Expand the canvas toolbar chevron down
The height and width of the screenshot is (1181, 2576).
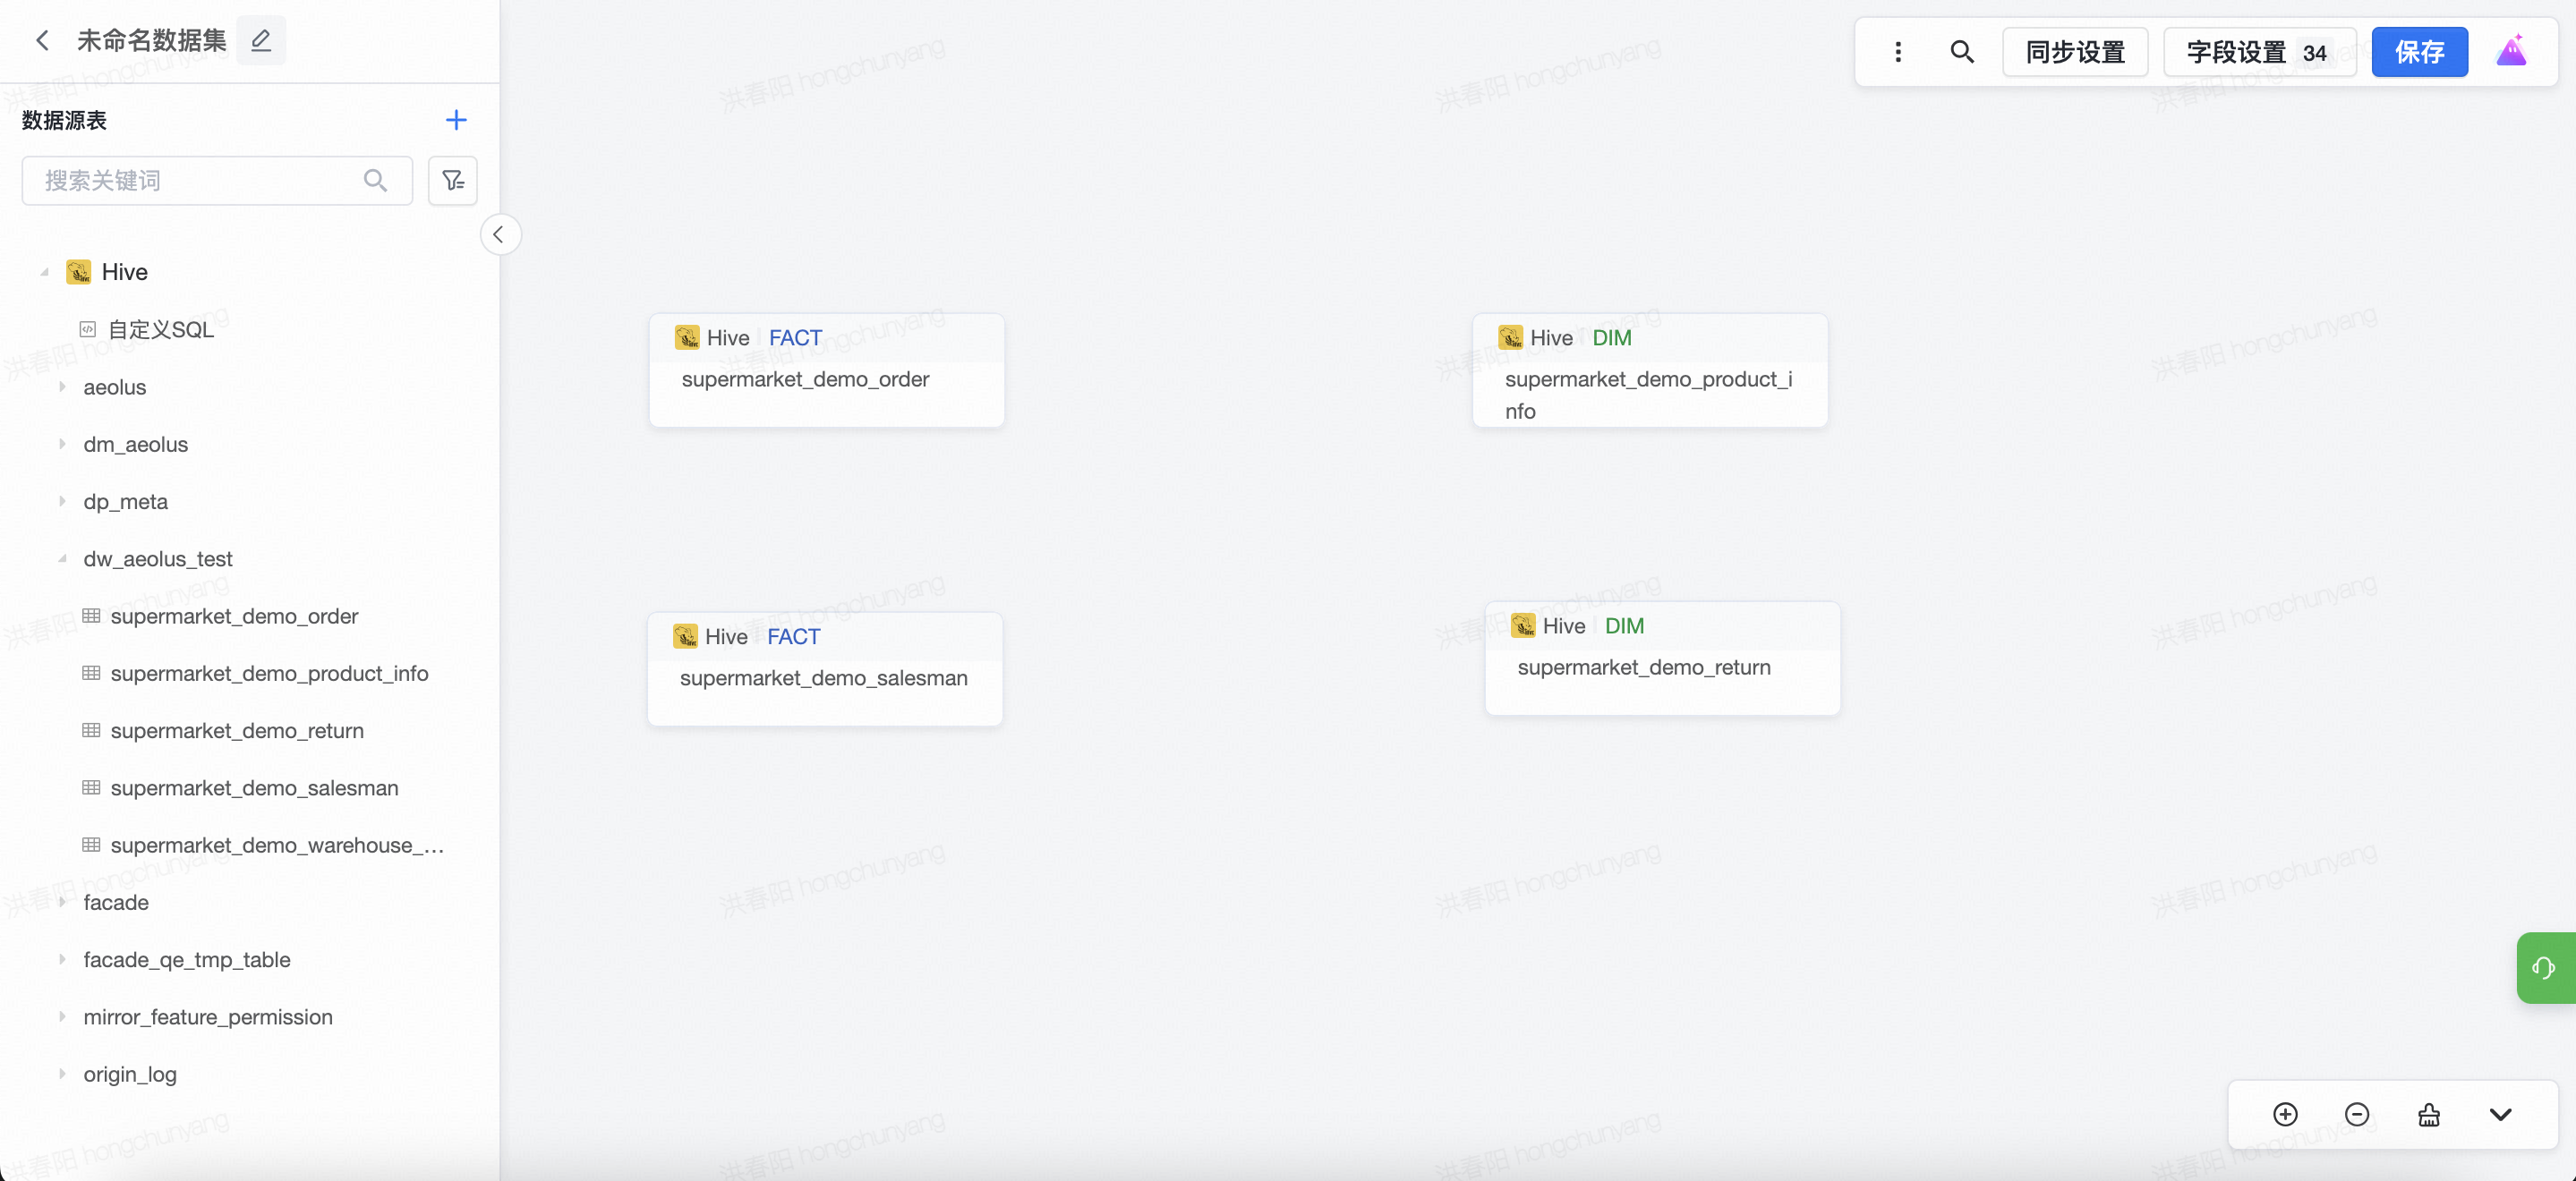(x=2500, y=1114)
